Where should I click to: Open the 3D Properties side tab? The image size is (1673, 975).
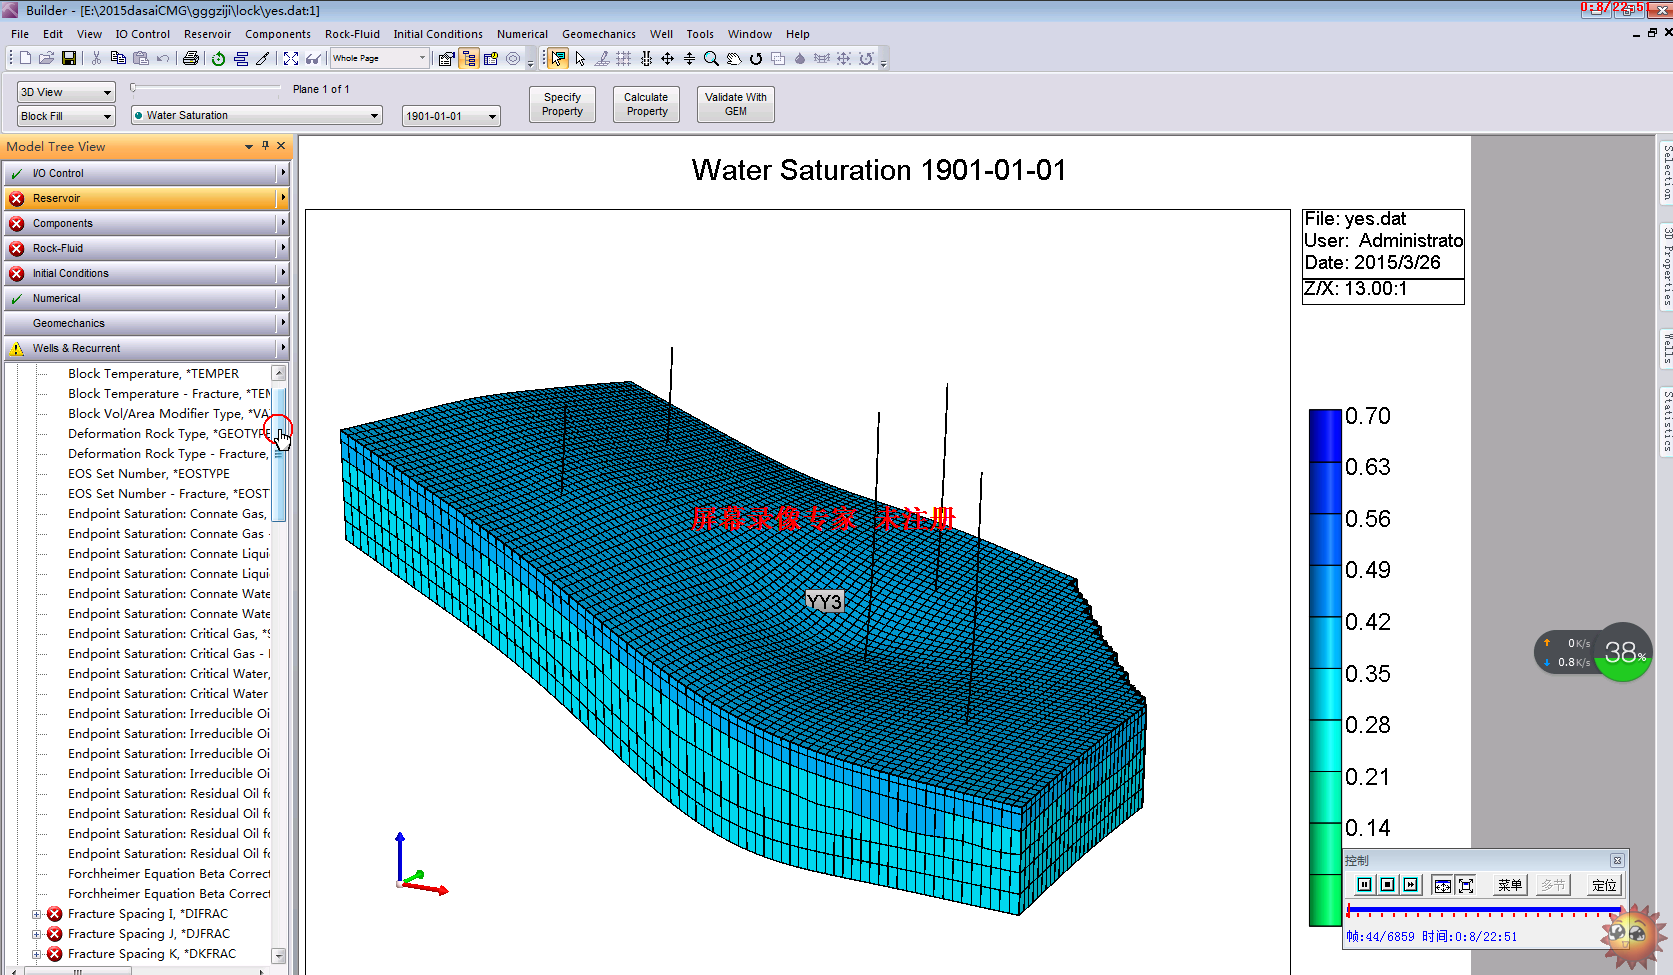1666,266
